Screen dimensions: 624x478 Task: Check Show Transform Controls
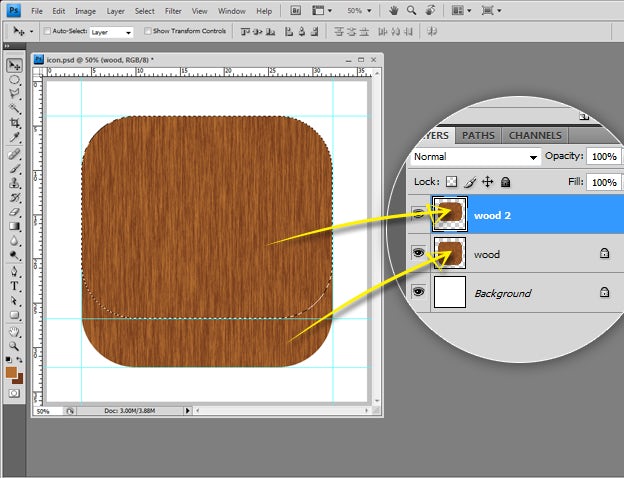pyautogui.click(x=148, y=31)
